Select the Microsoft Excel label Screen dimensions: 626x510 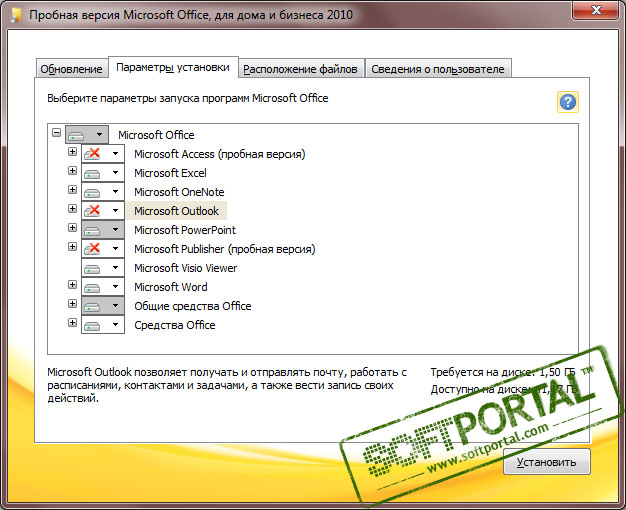(170, 173)
